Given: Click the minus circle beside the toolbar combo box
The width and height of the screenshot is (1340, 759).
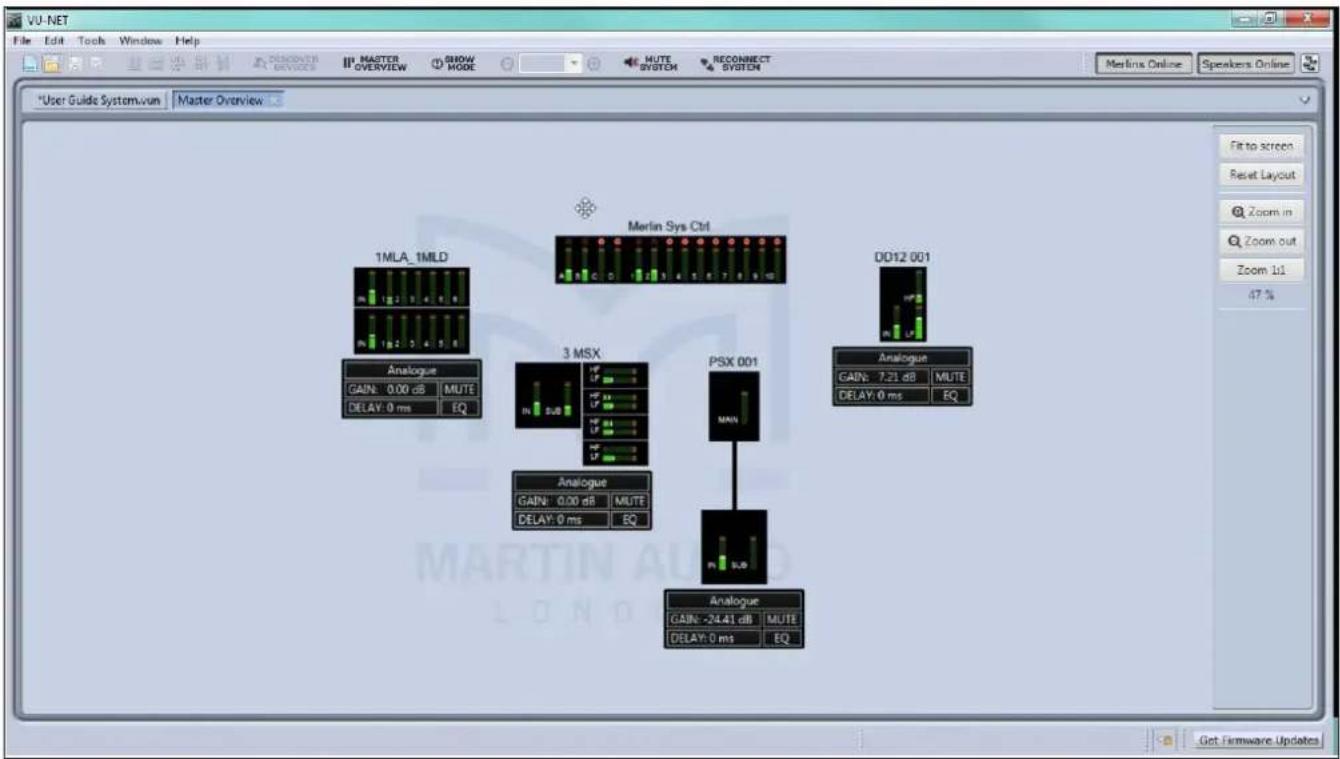Looking at the screenshot, I should (507, 64).
